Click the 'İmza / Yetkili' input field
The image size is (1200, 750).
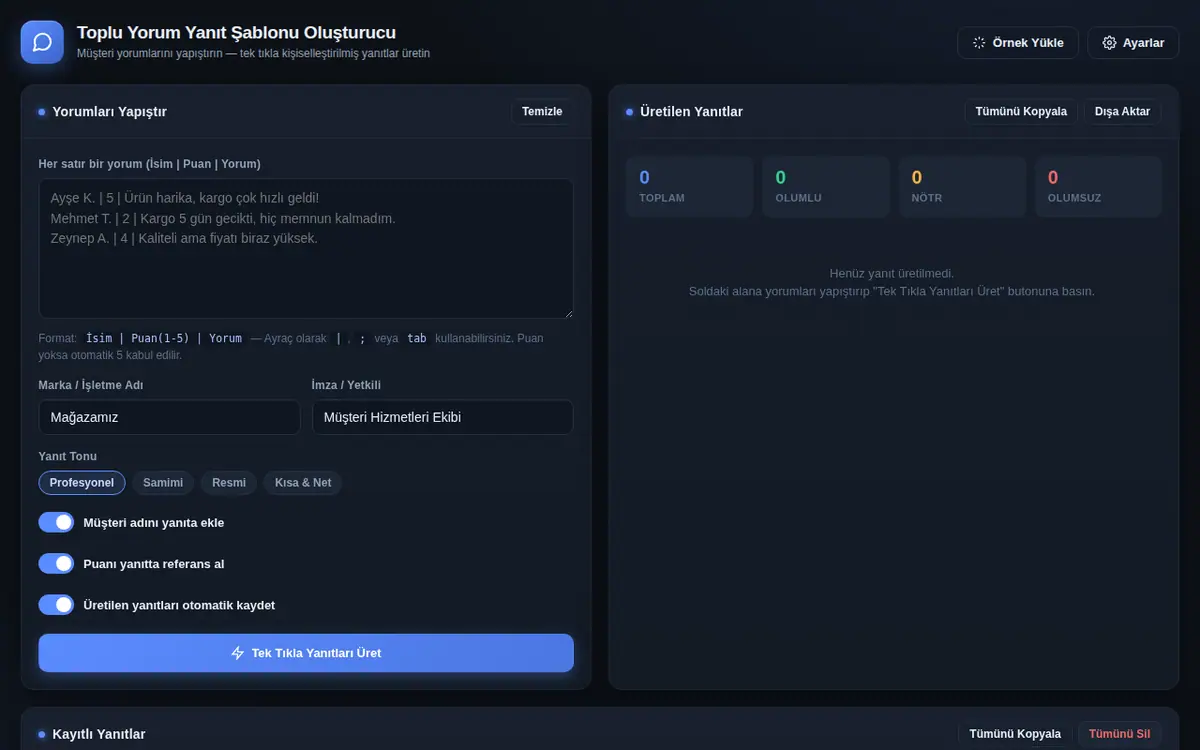point(443,418)
